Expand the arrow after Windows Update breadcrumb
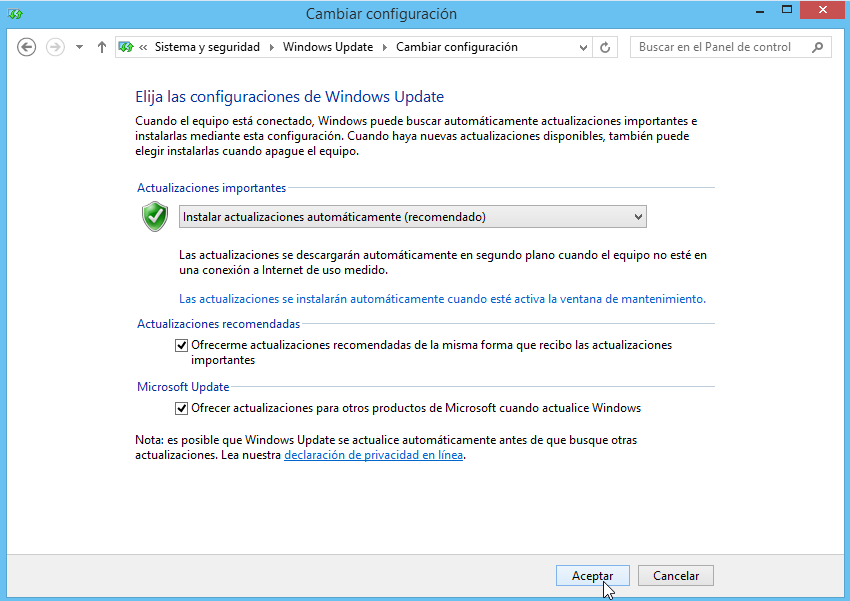The height and width of the screenshot is (601, 850). point(385,47)
